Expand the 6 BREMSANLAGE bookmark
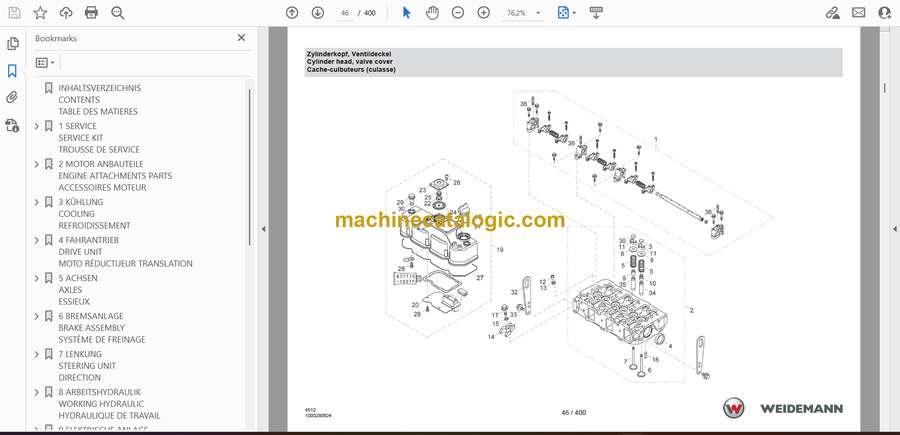The height and width of the screenshot is (435, 900). [x=37, y=316]
